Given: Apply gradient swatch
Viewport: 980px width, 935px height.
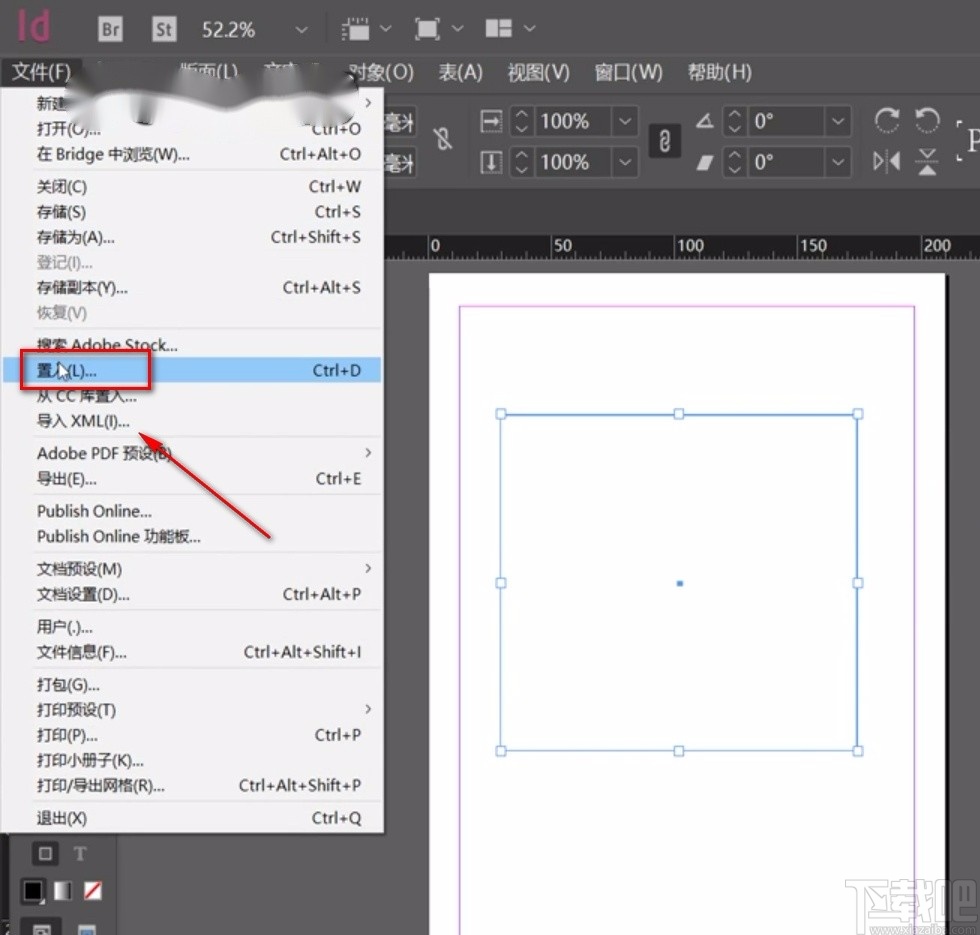Looking at the screenshot, I should [x=62, y=891].
